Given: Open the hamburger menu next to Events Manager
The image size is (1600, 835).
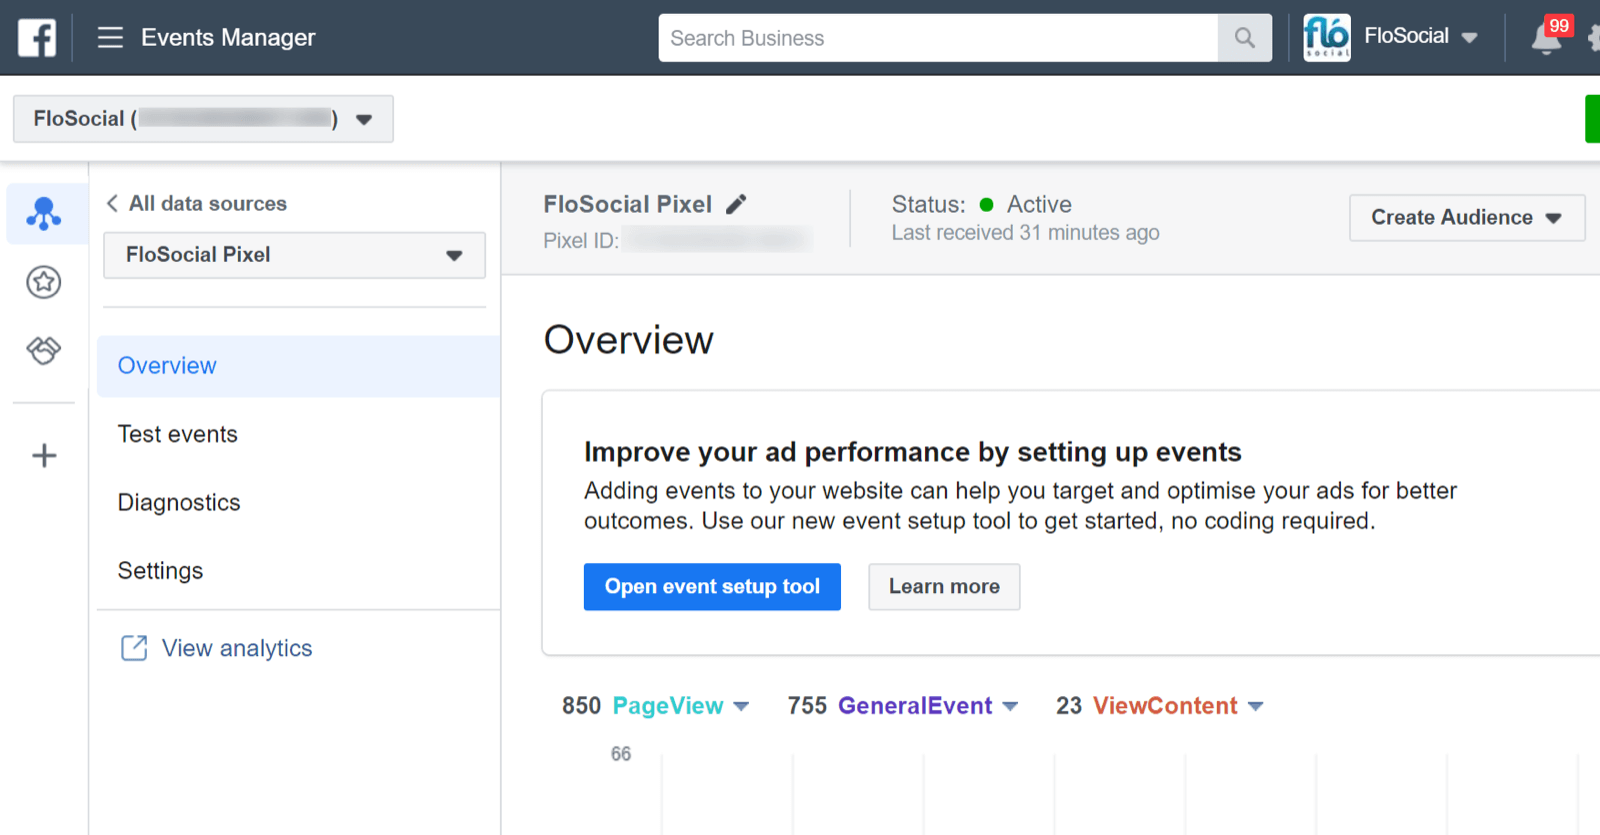Looking at the screenshot, I should (110, 38).
